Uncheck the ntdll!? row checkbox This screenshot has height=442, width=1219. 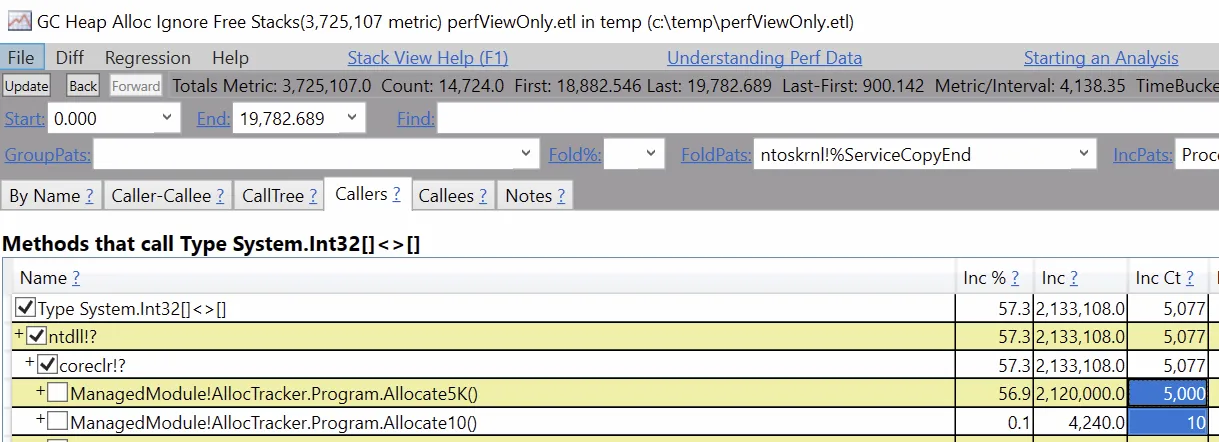(x=37, y=337)
